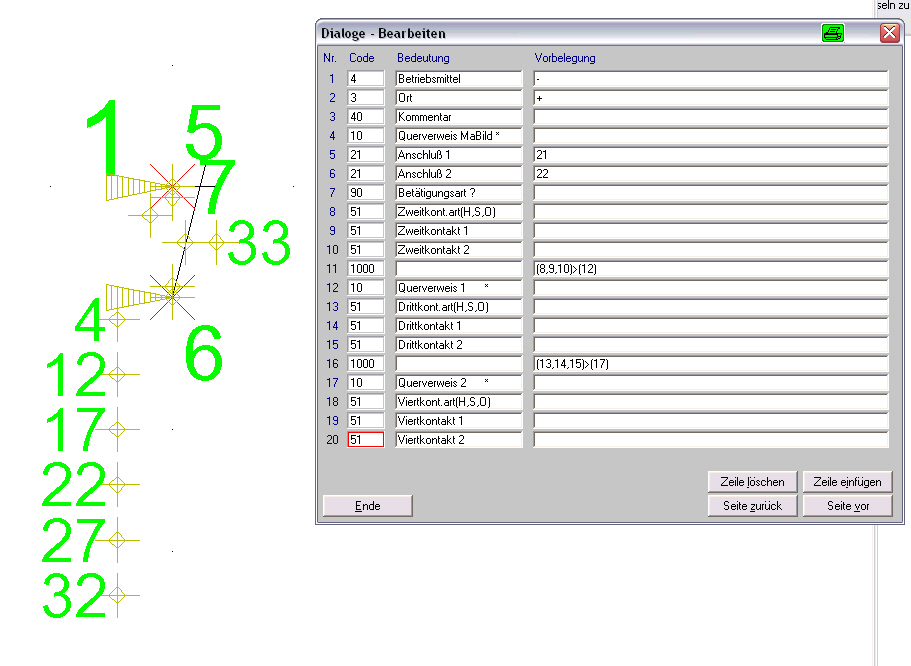Select Code field of row 1 containing 4
This screenshot has width=911, height=666.
tap(365, 78)
